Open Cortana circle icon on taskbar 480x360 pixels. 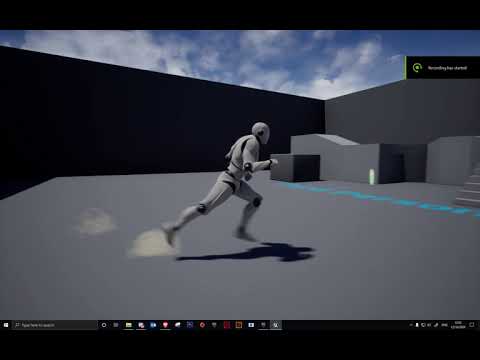click(x=104, y=325)
